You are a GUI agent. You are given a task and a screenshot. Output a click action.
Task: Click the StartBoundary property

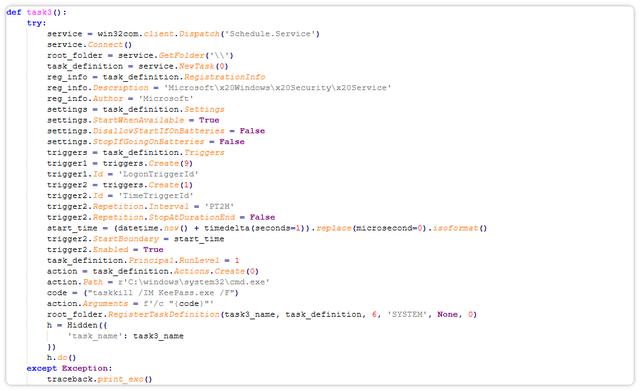click(x=126, y=239)
